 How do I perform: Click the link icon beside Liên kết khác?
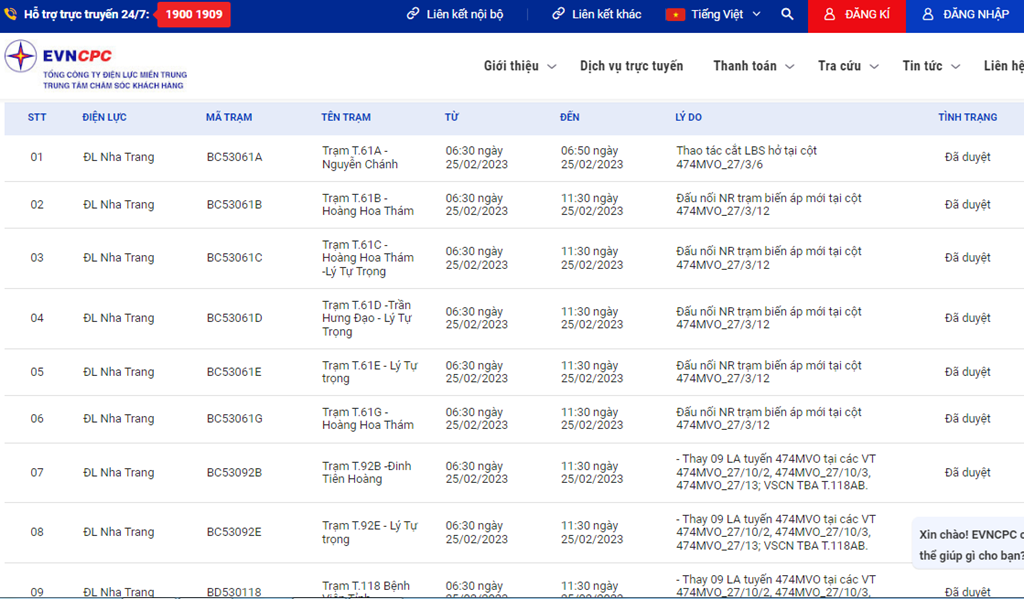[x=558, y=15]
